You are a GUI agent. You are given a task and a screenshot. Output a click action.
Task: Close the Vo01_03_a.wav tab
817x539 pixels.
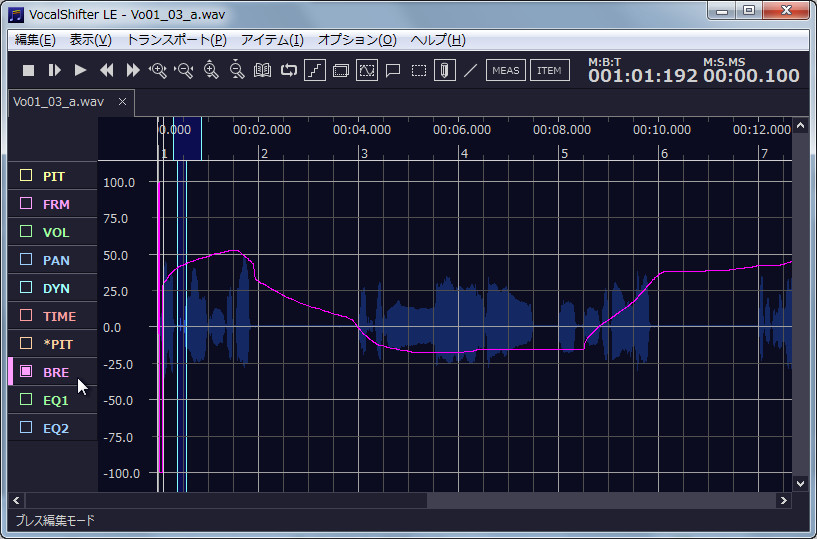[122, 102]
